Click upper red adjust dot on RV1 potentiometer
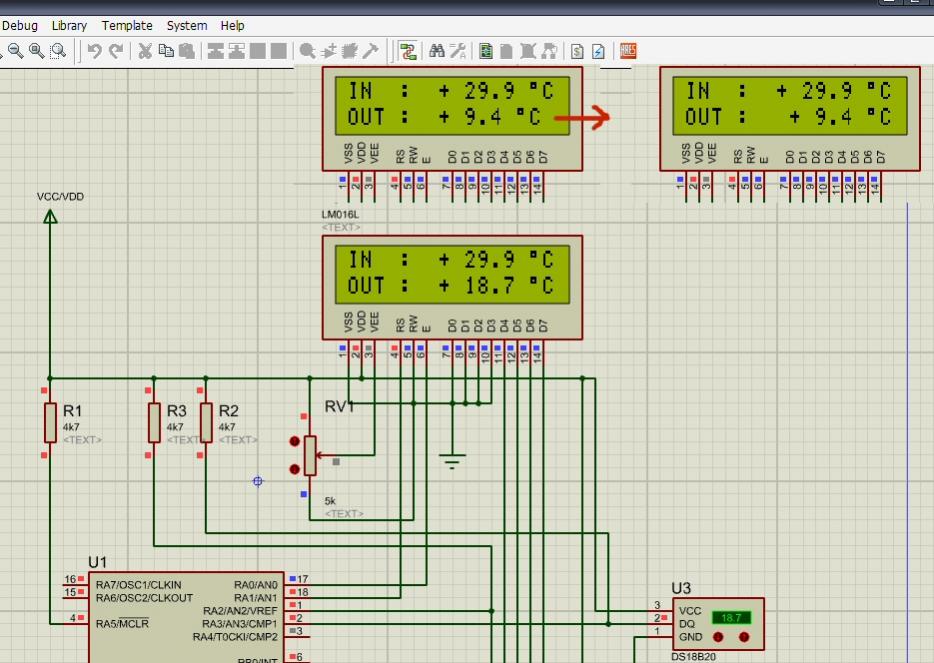The image size is (934, 663). click(294, 441)
